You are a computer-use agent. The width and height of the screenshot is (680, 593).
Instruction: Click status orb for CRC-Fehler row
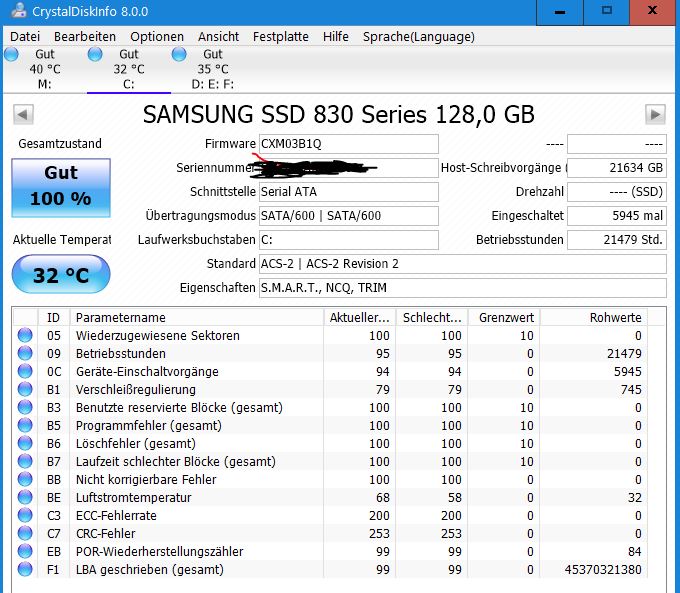(x=25, y=533)
